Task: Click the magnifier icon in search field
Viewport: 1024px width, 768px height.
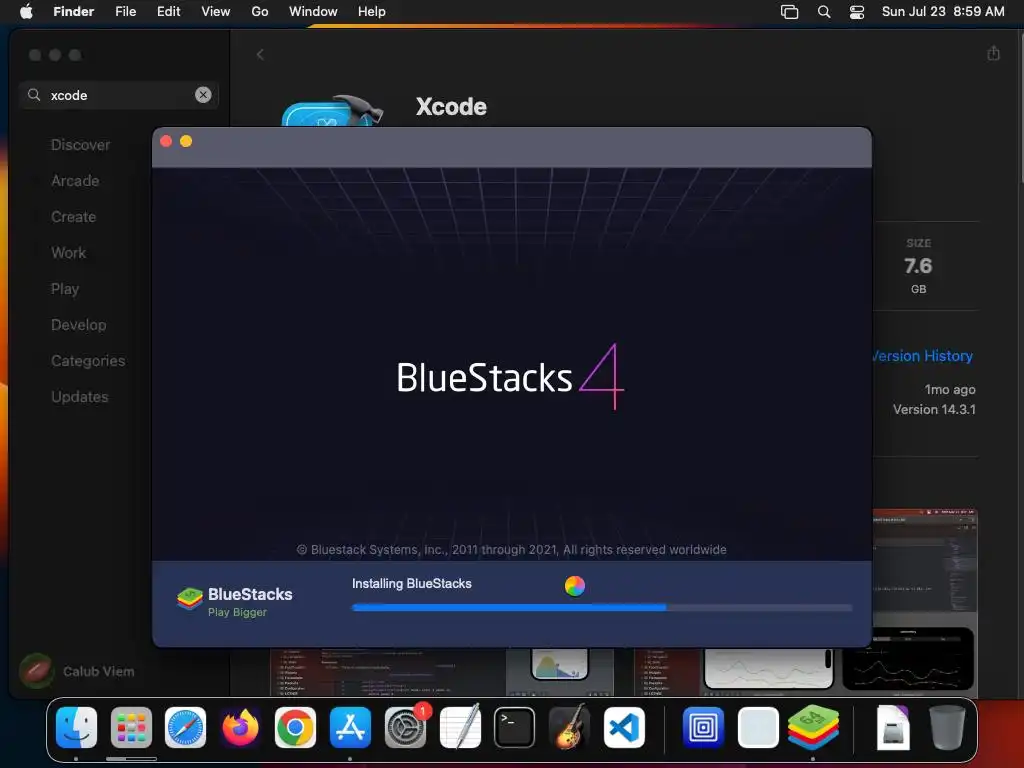Action: point(34,95)
